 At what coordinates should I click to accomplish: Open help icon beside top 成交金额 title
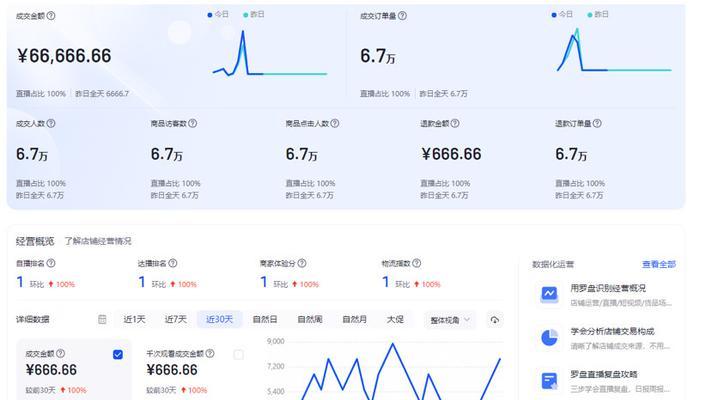coord(51,16)
